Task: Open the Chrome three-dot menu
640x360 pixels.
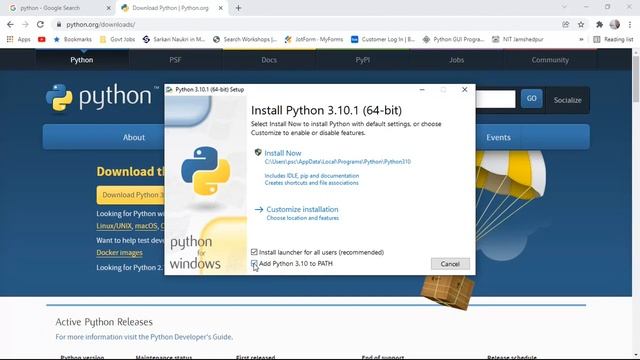Action: point(630,24)
